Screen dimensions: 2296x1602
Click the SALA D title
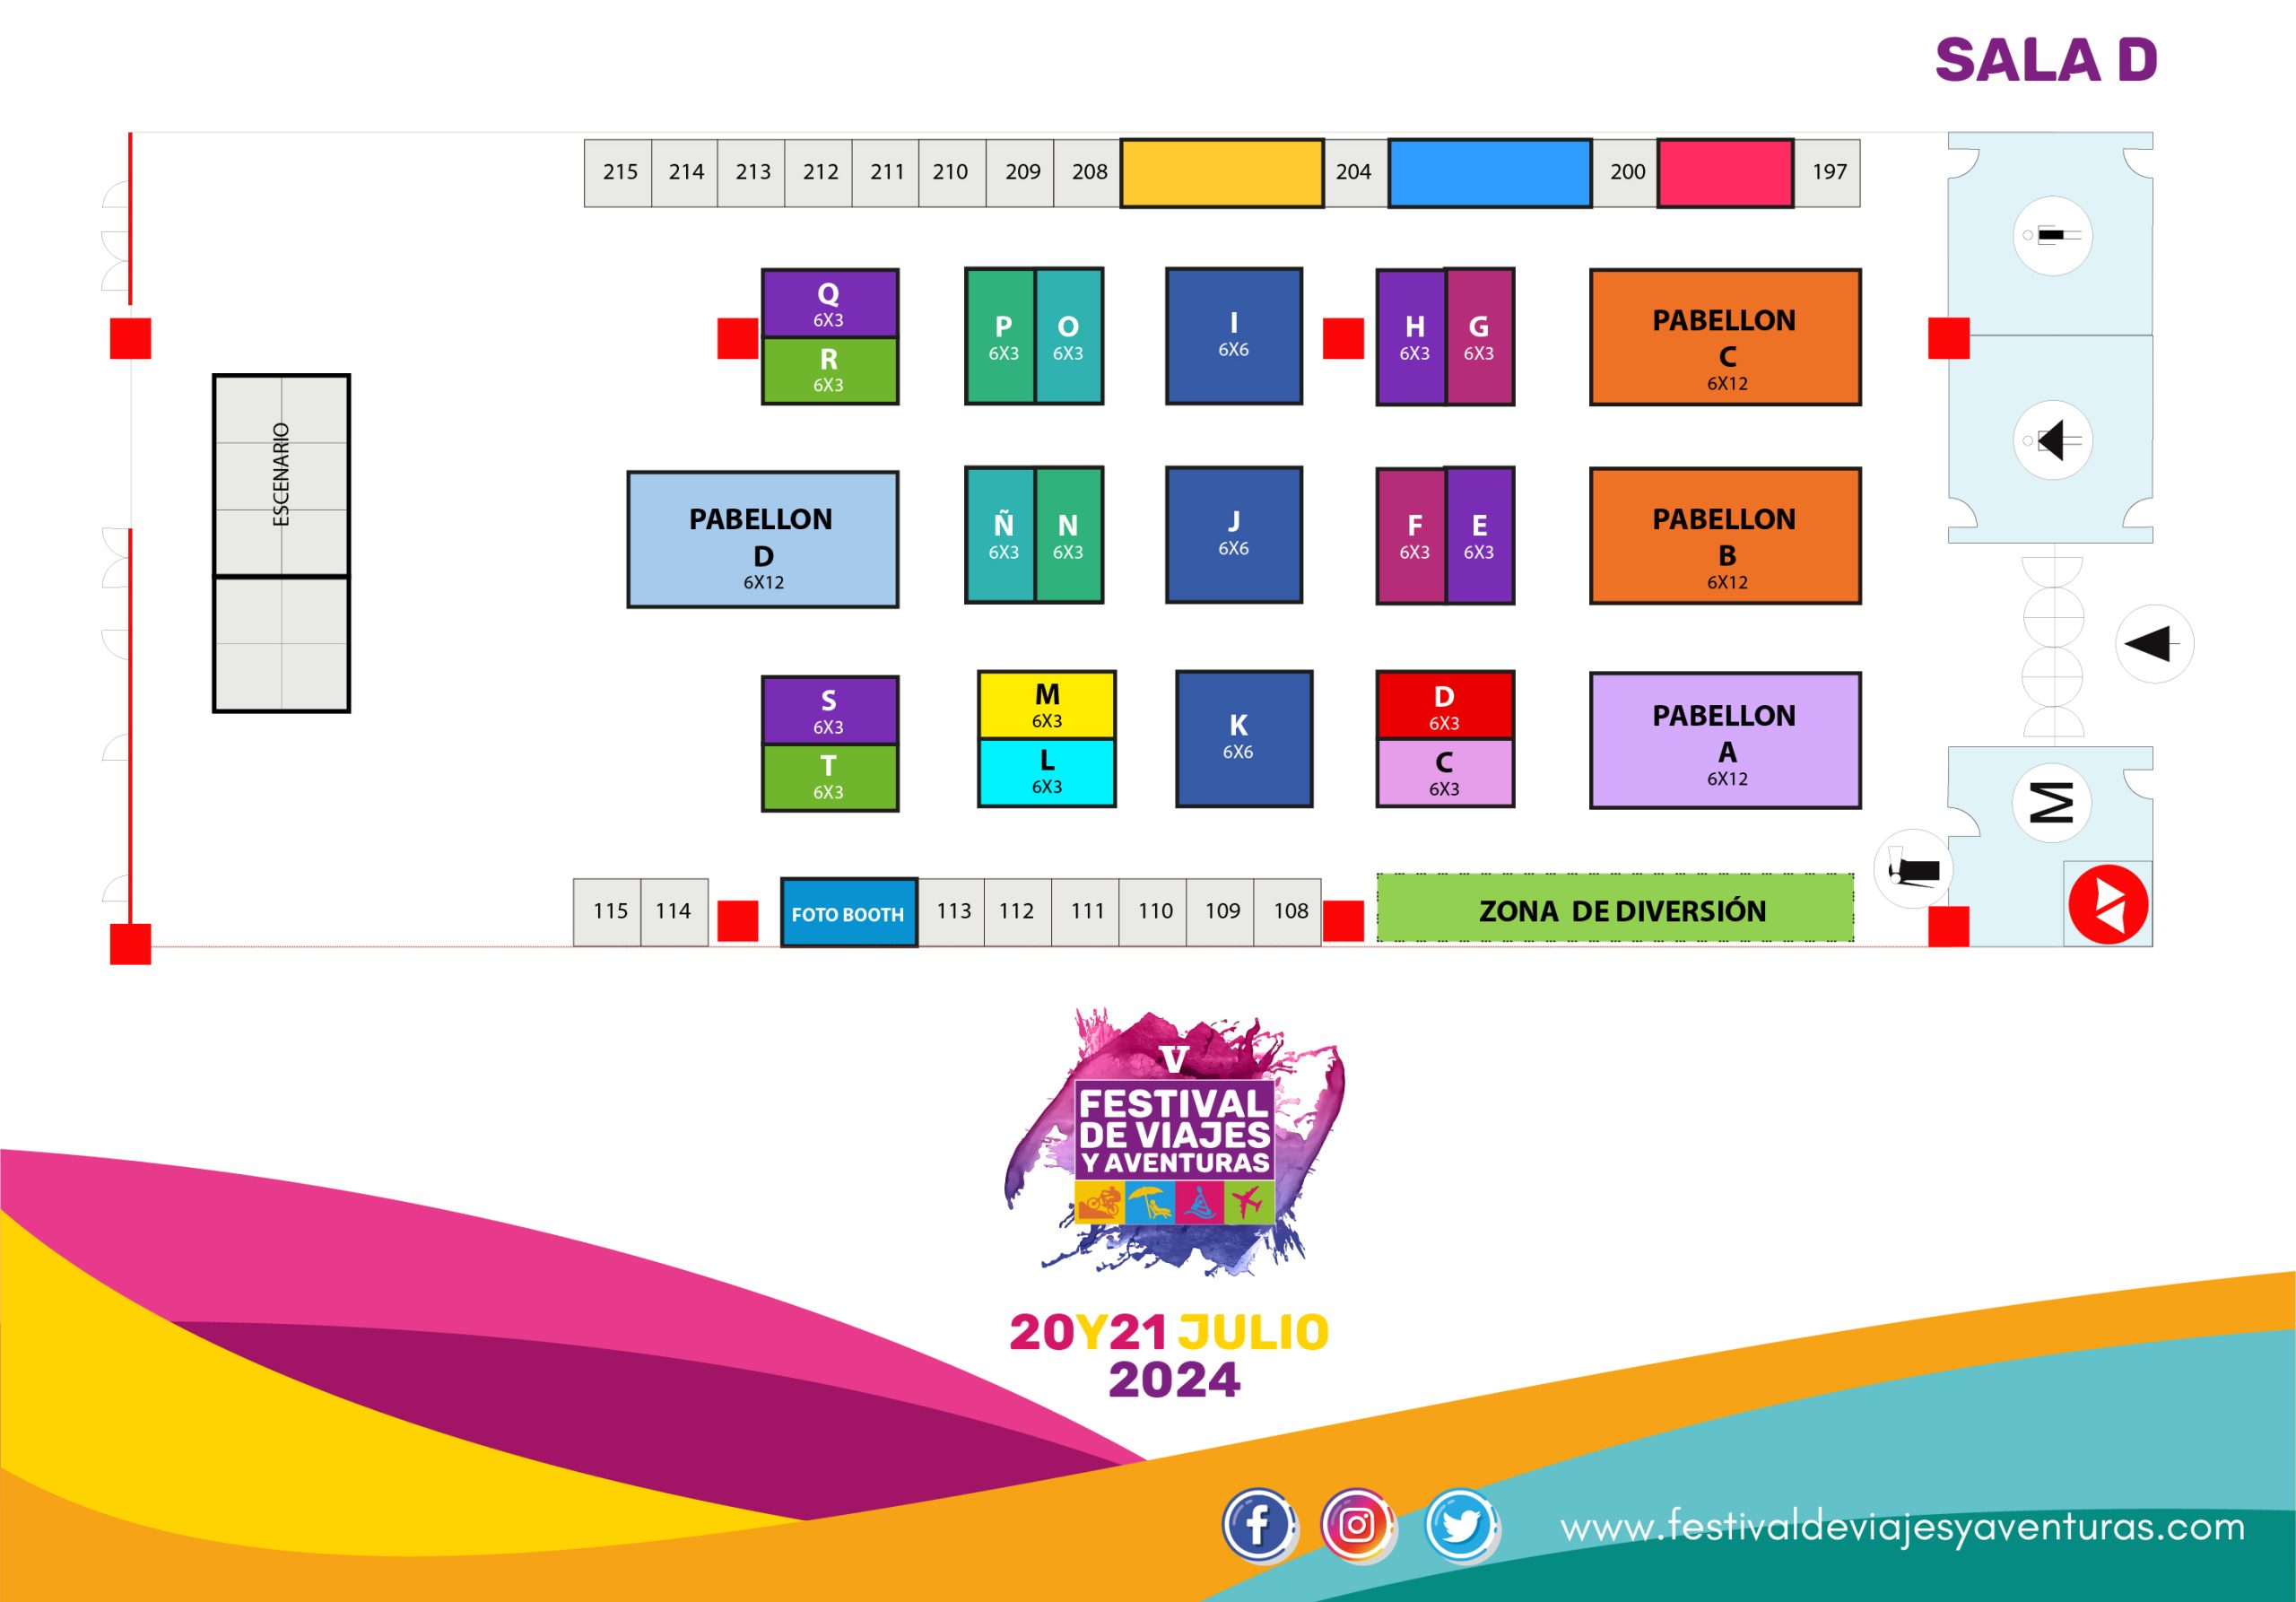(x=2046, y=60)
